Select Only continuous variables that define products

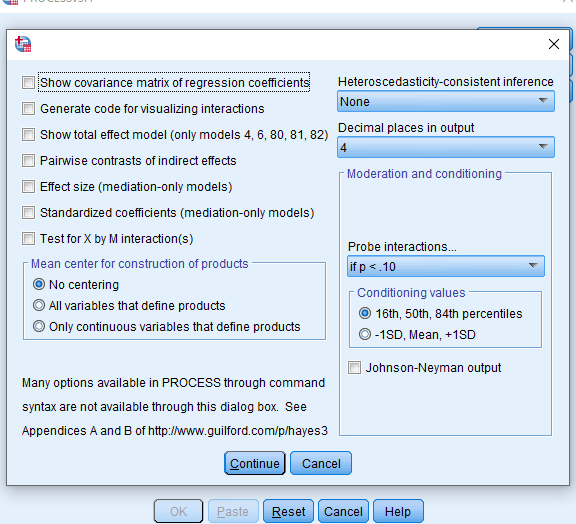point(39,326)
